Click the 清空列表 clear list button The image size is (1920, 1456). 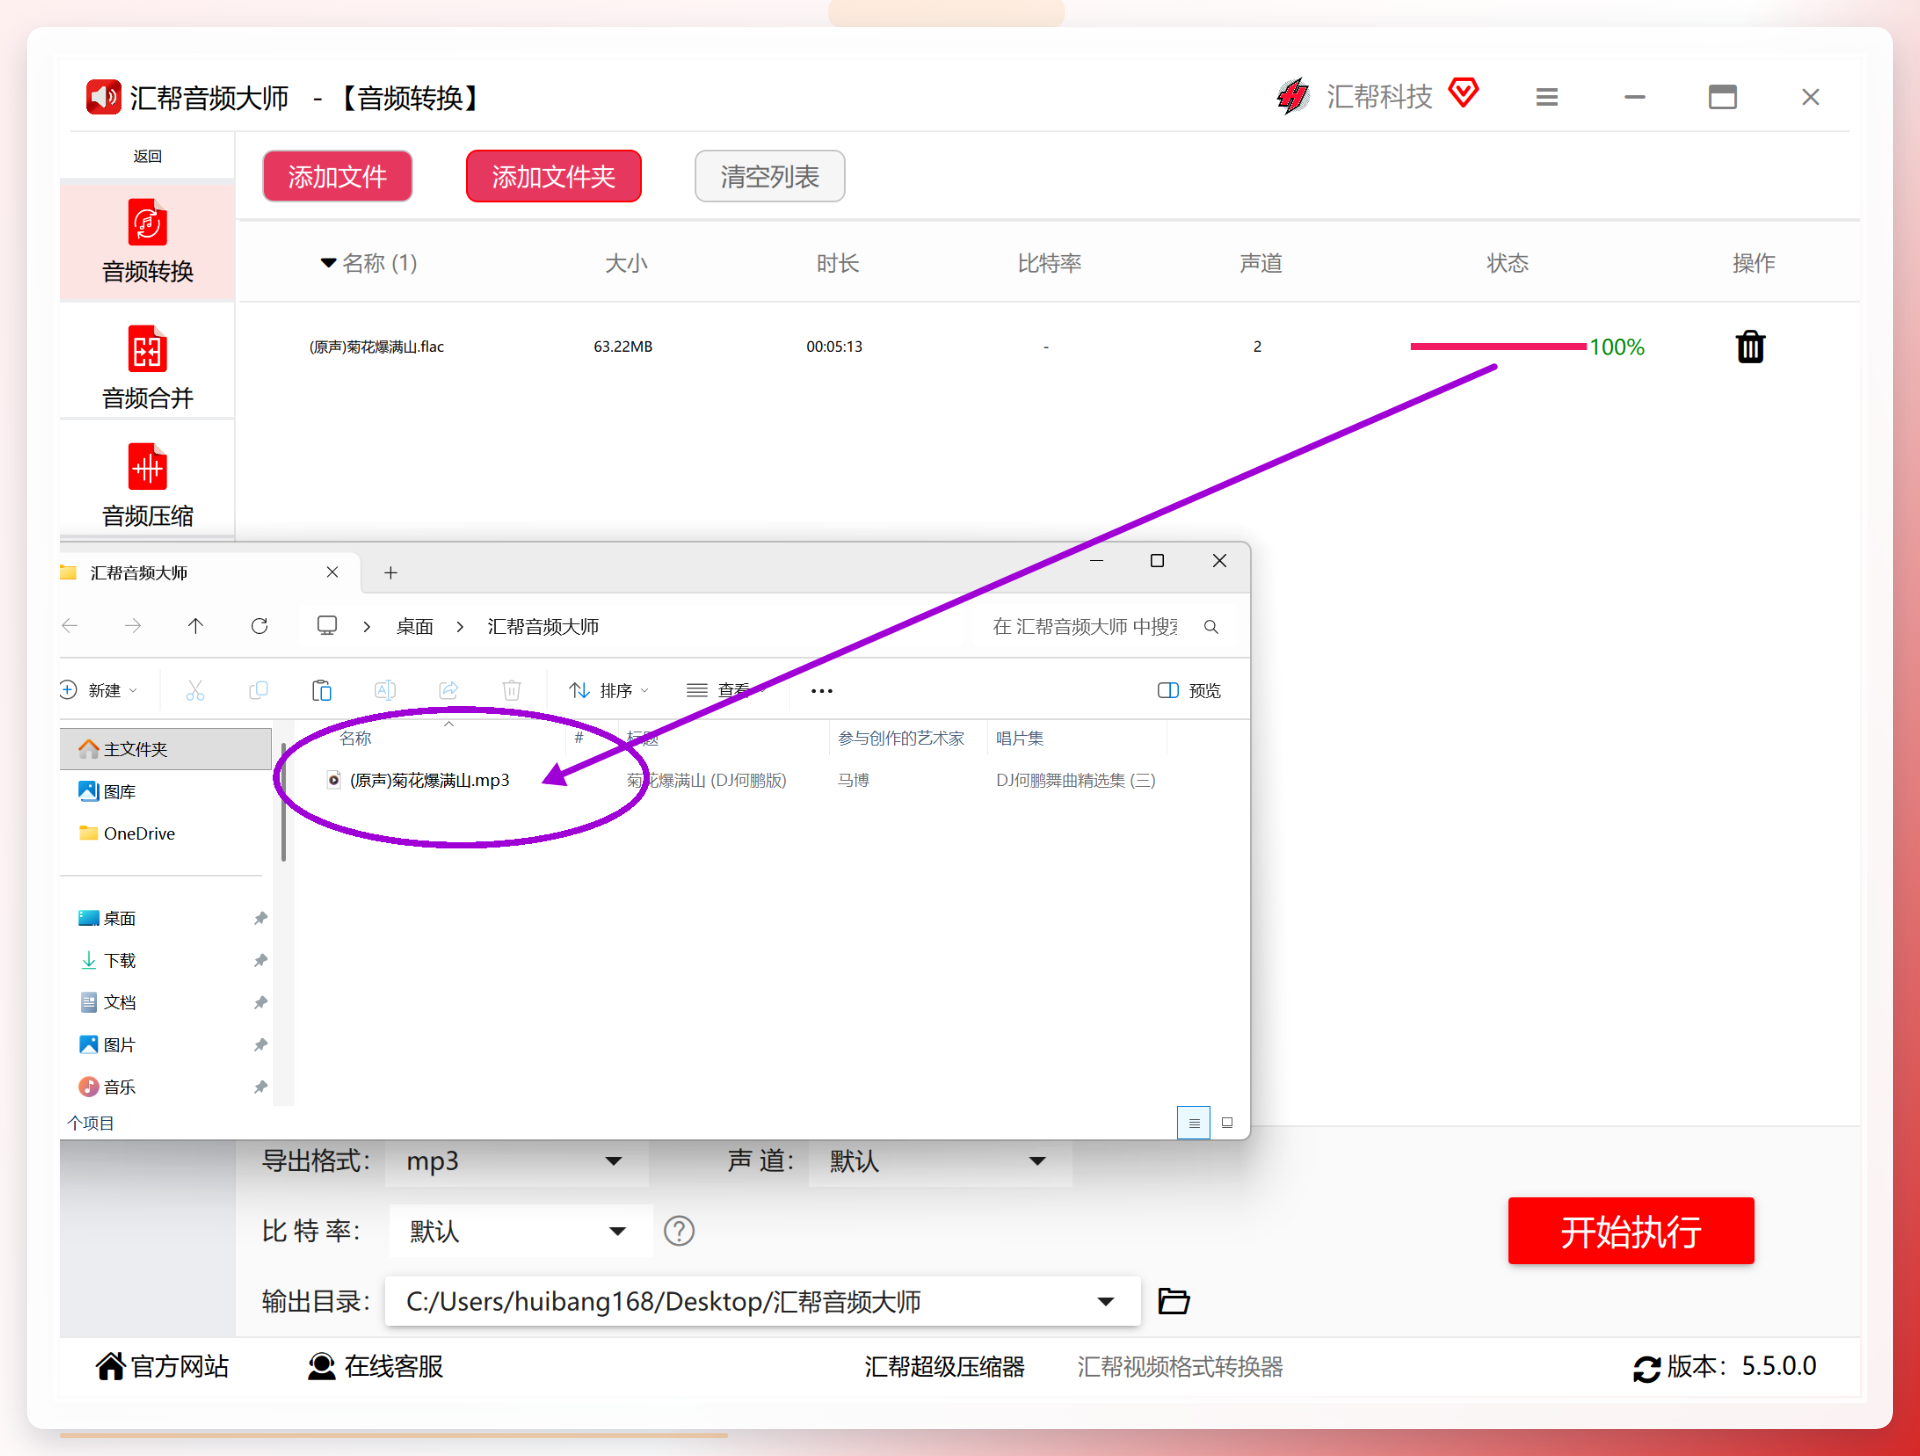[770, 176]
